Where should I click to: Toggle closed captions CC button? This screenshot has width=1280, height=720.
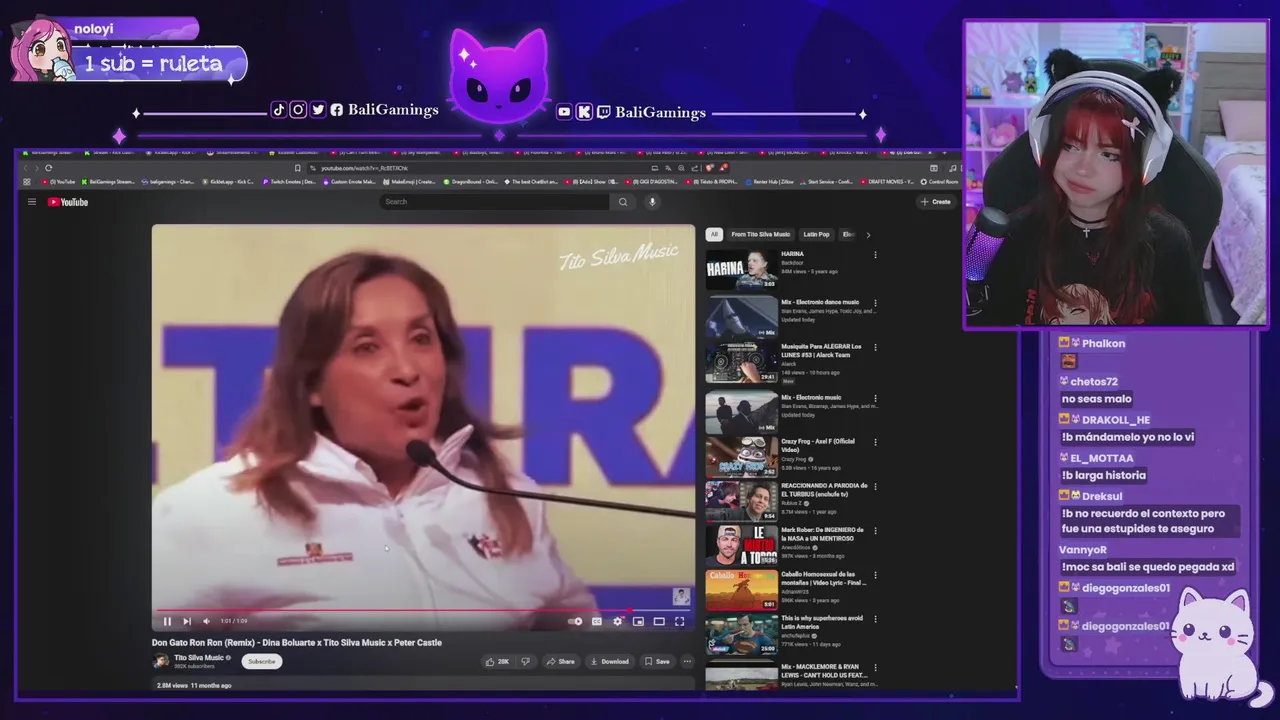click(x=597, y=621)
